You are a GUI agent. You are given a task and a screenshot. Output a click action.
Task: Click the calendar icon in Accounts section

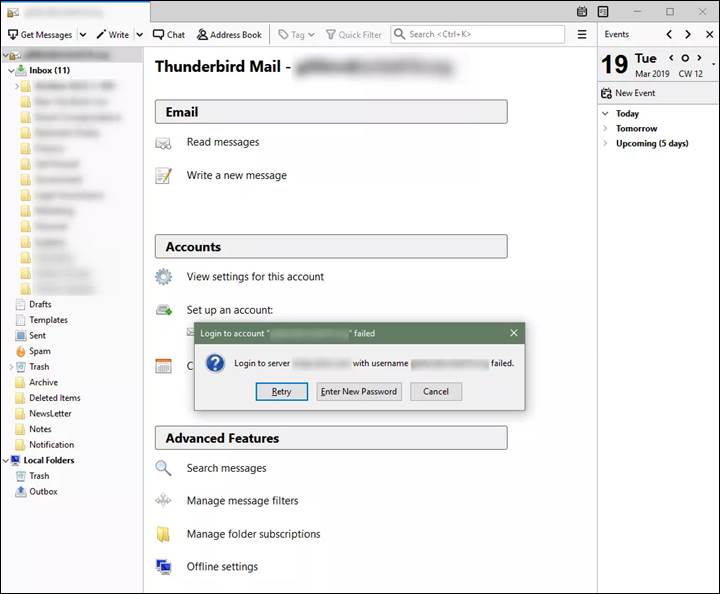163,366
